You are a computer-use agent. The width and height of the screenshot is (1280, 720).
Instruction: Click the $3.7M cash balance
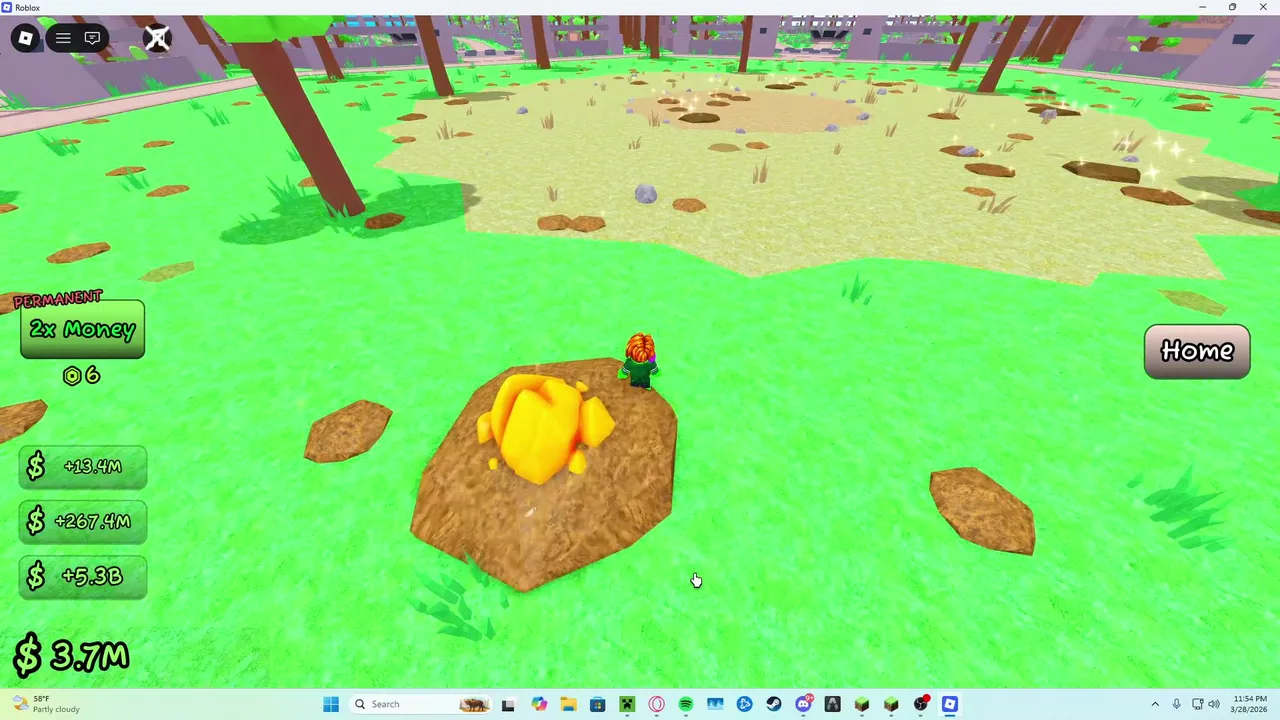point(71,656)
